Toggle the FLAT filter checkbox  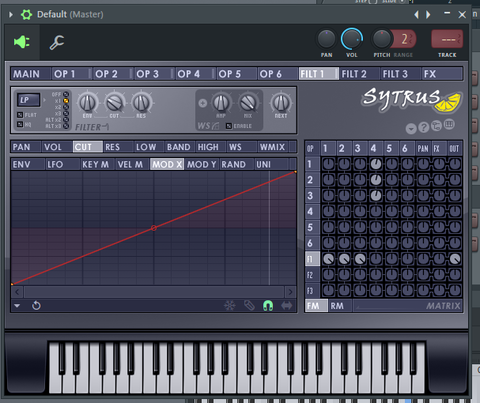tap(20, 115)
